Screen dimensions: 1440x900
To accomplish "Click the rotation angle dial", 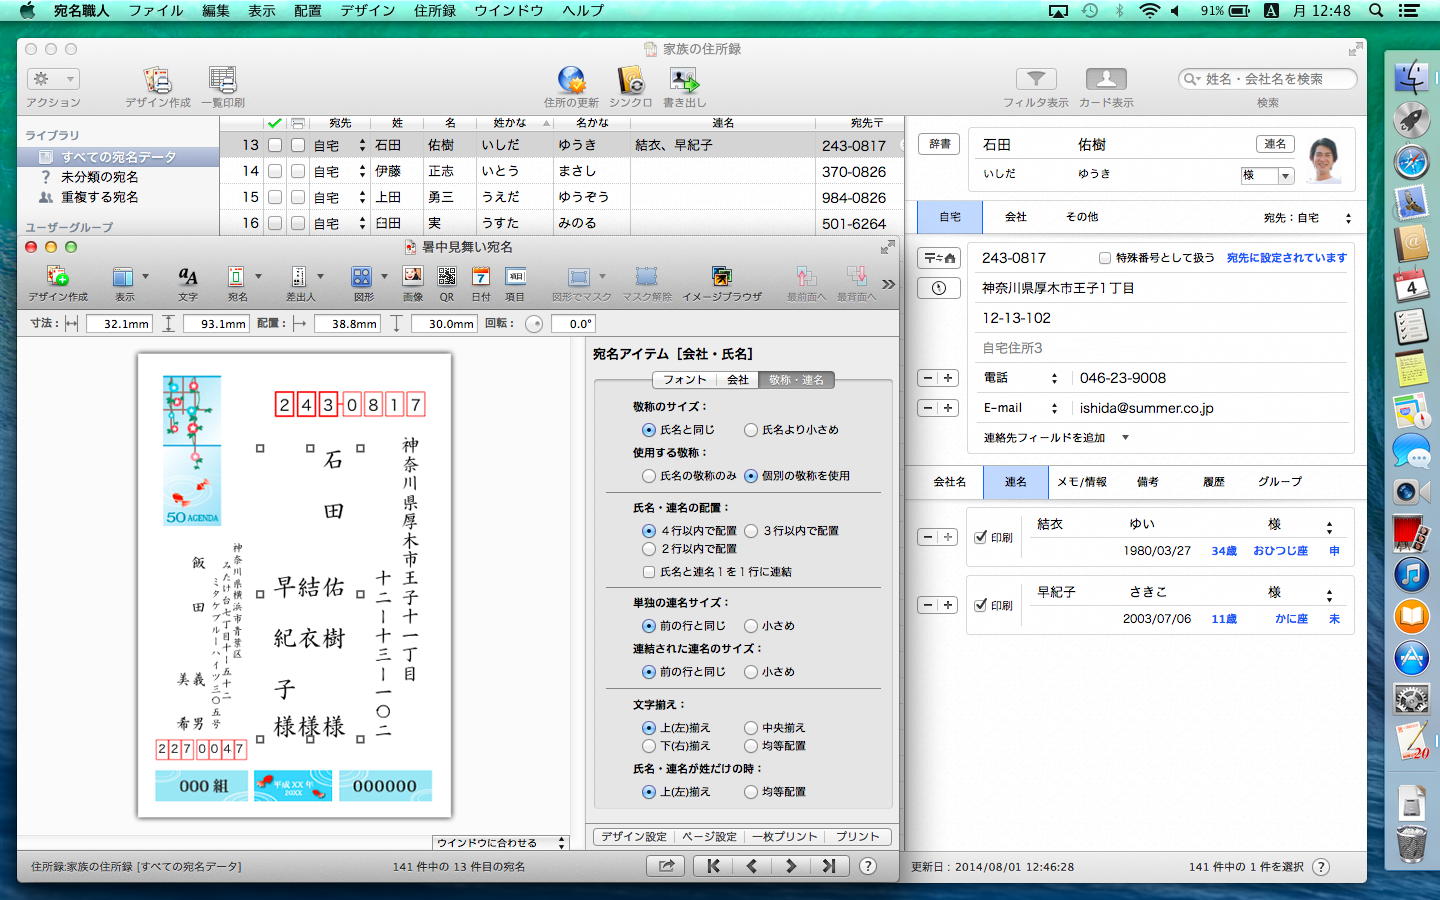I will coord(533,324).
